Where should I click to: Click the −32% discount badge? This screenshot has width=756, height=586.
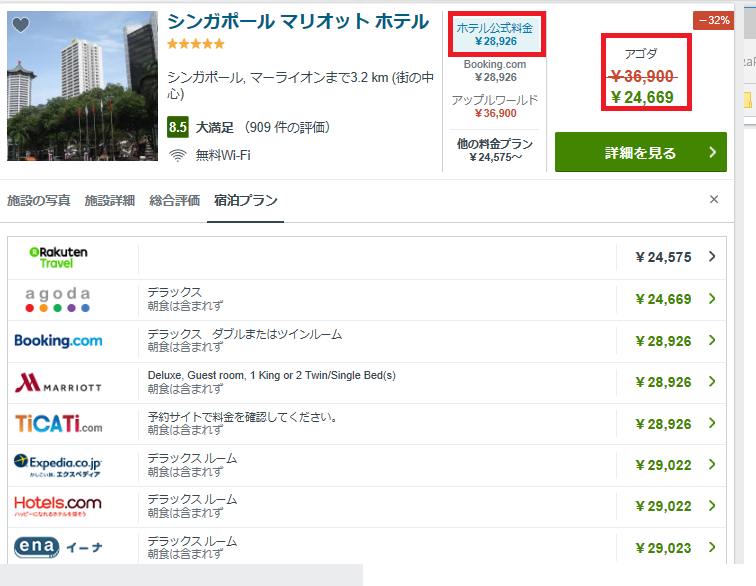click(x=714, y=20)
